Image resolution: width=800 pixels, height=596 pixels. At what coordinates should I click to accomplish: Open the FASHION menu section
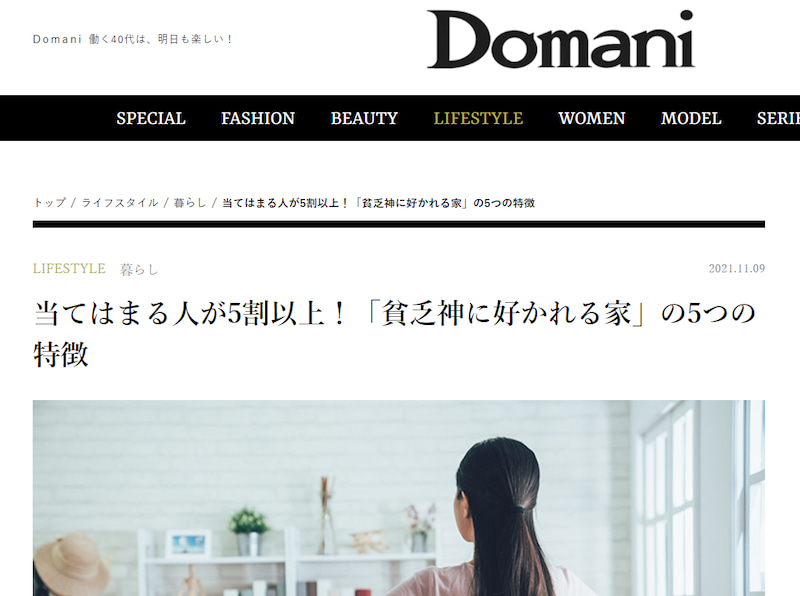click(x=258, y=118)
